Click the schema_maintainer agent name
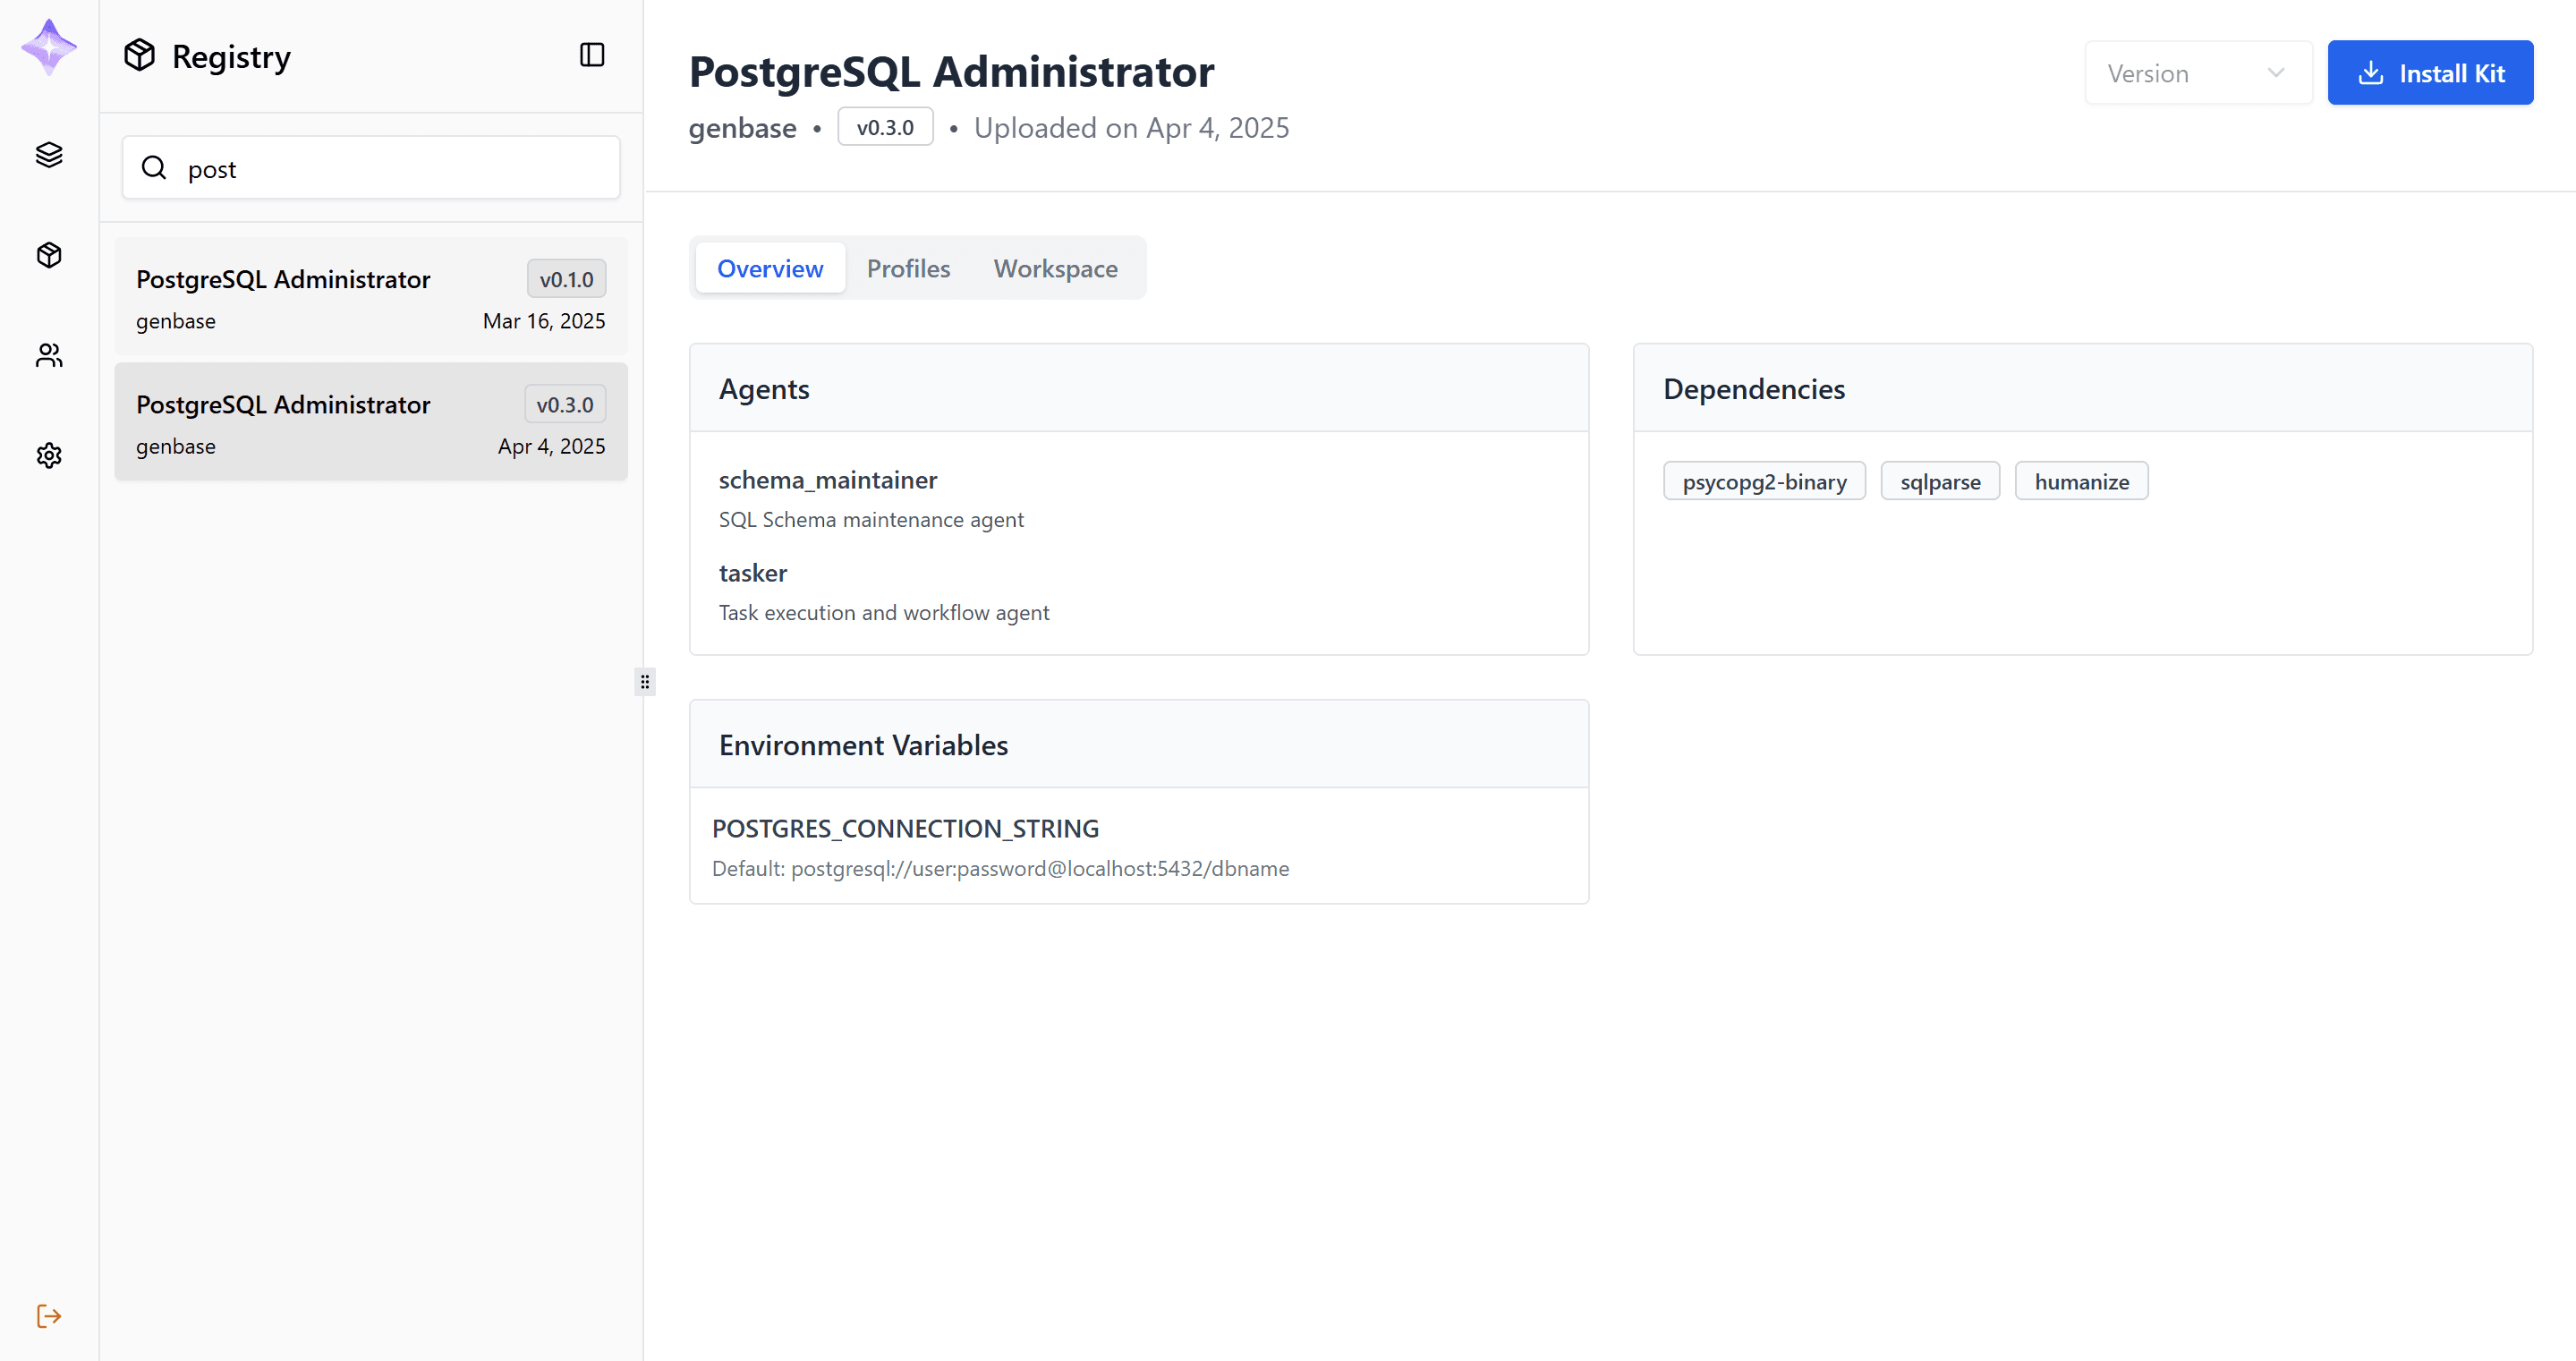Image resolution: width=2576 pixels, height=1361 pixels. click(x=828, y=480)
